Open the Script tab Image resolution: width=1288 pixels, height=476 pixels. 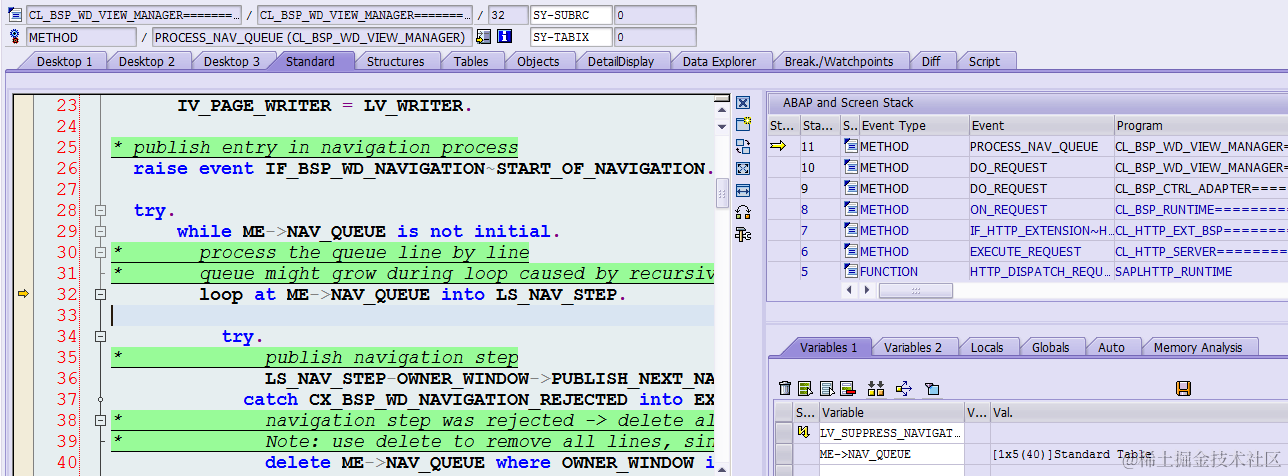pyautogui.click(x=984, y=61)
